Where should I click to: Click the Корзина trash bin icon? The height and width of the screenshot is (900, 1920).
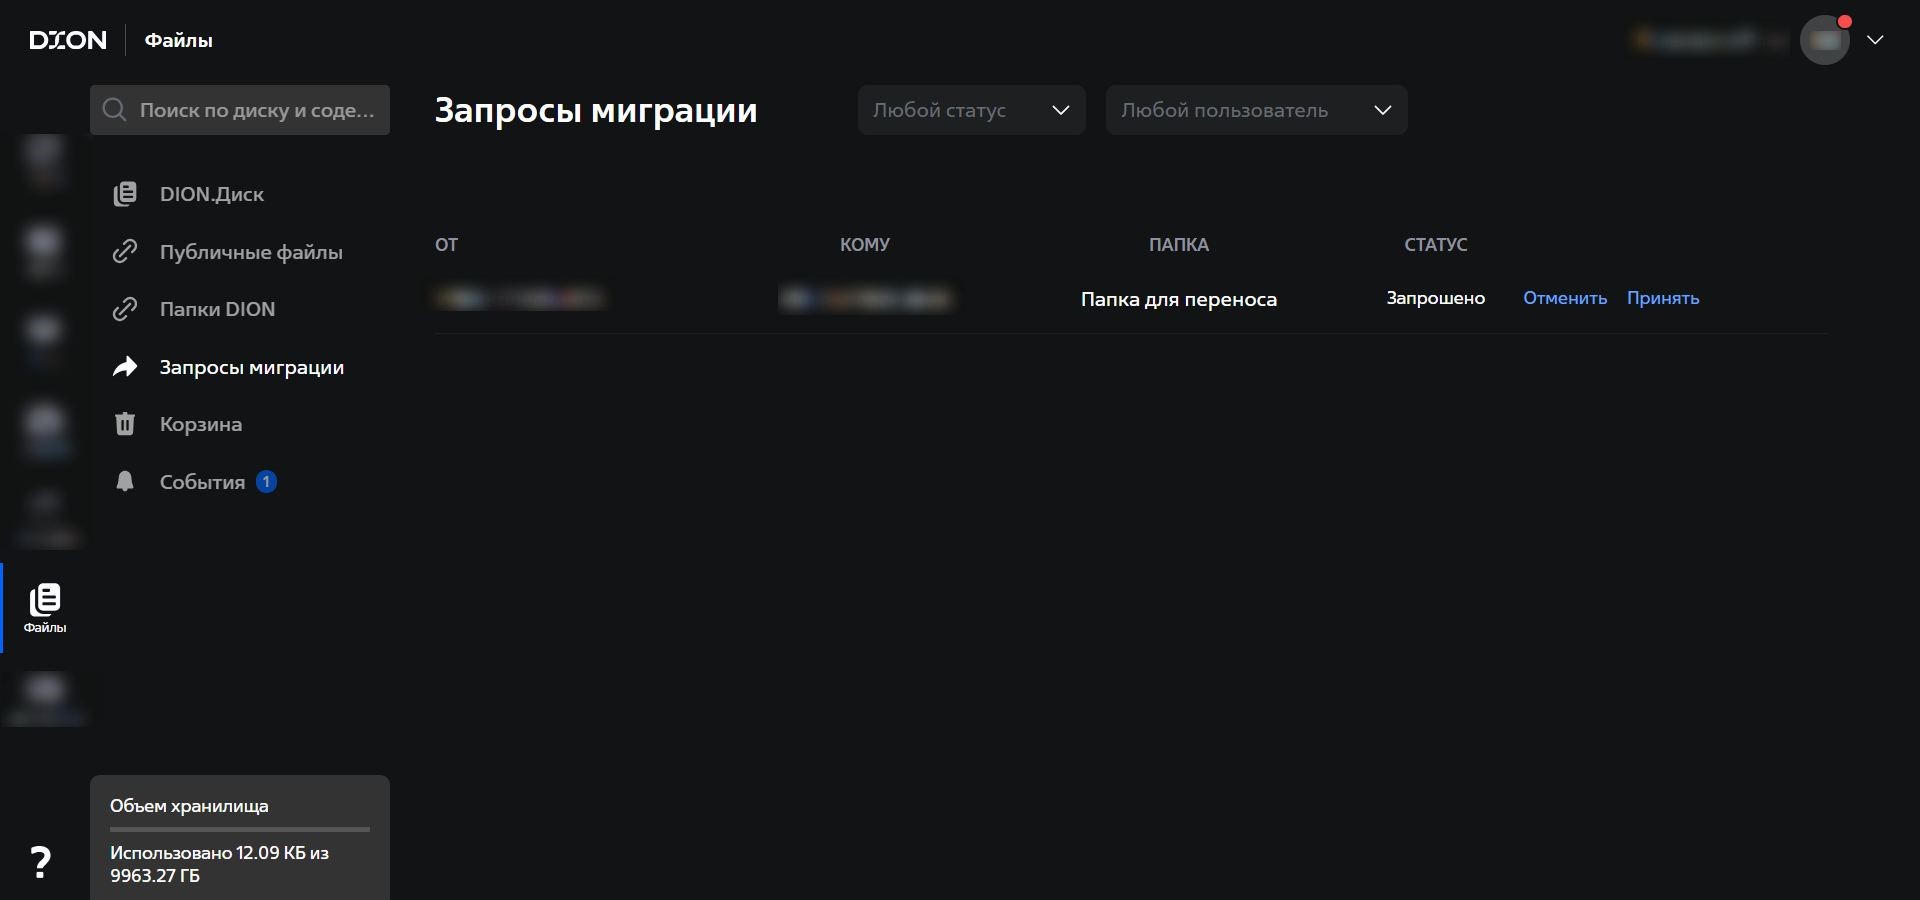tap(125, 424)
